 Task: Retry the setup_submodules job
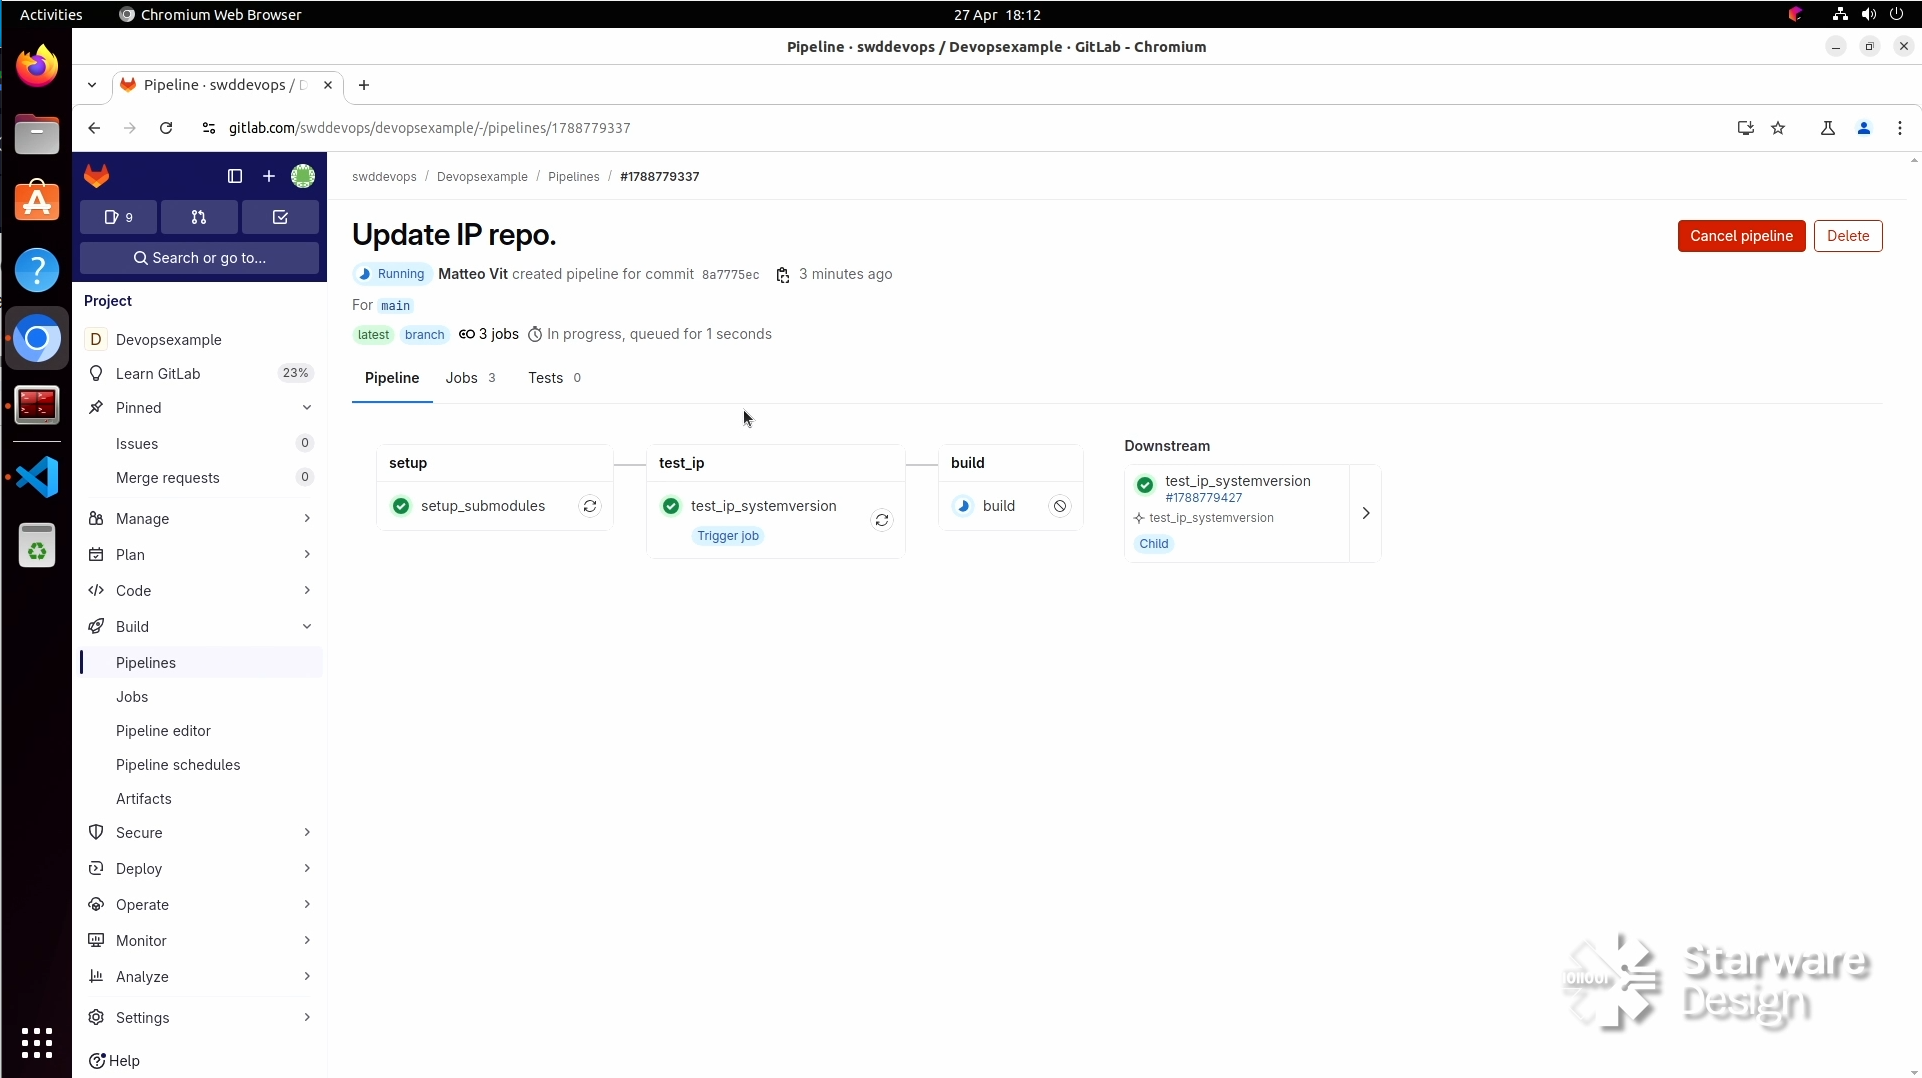click(x=589, y=506)
